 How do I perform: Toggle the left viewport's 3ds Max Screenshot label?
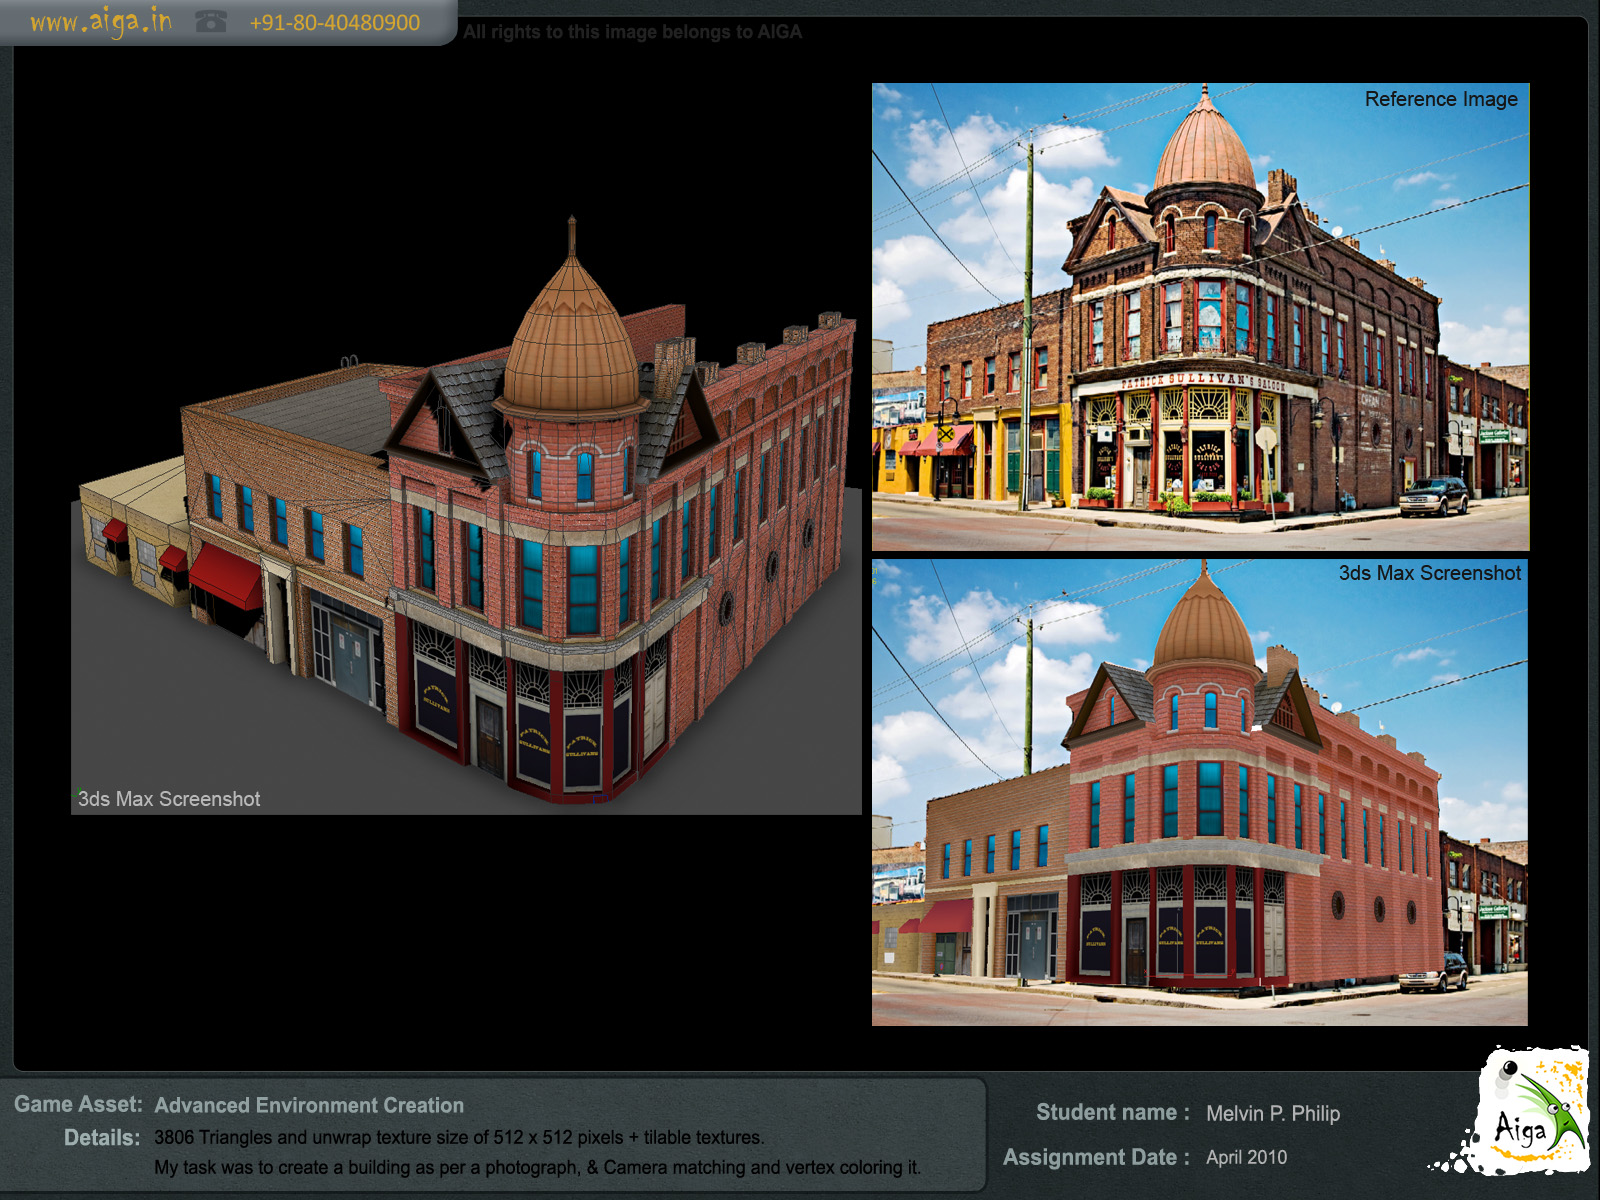pyautogui.click(x=169, y=799)
